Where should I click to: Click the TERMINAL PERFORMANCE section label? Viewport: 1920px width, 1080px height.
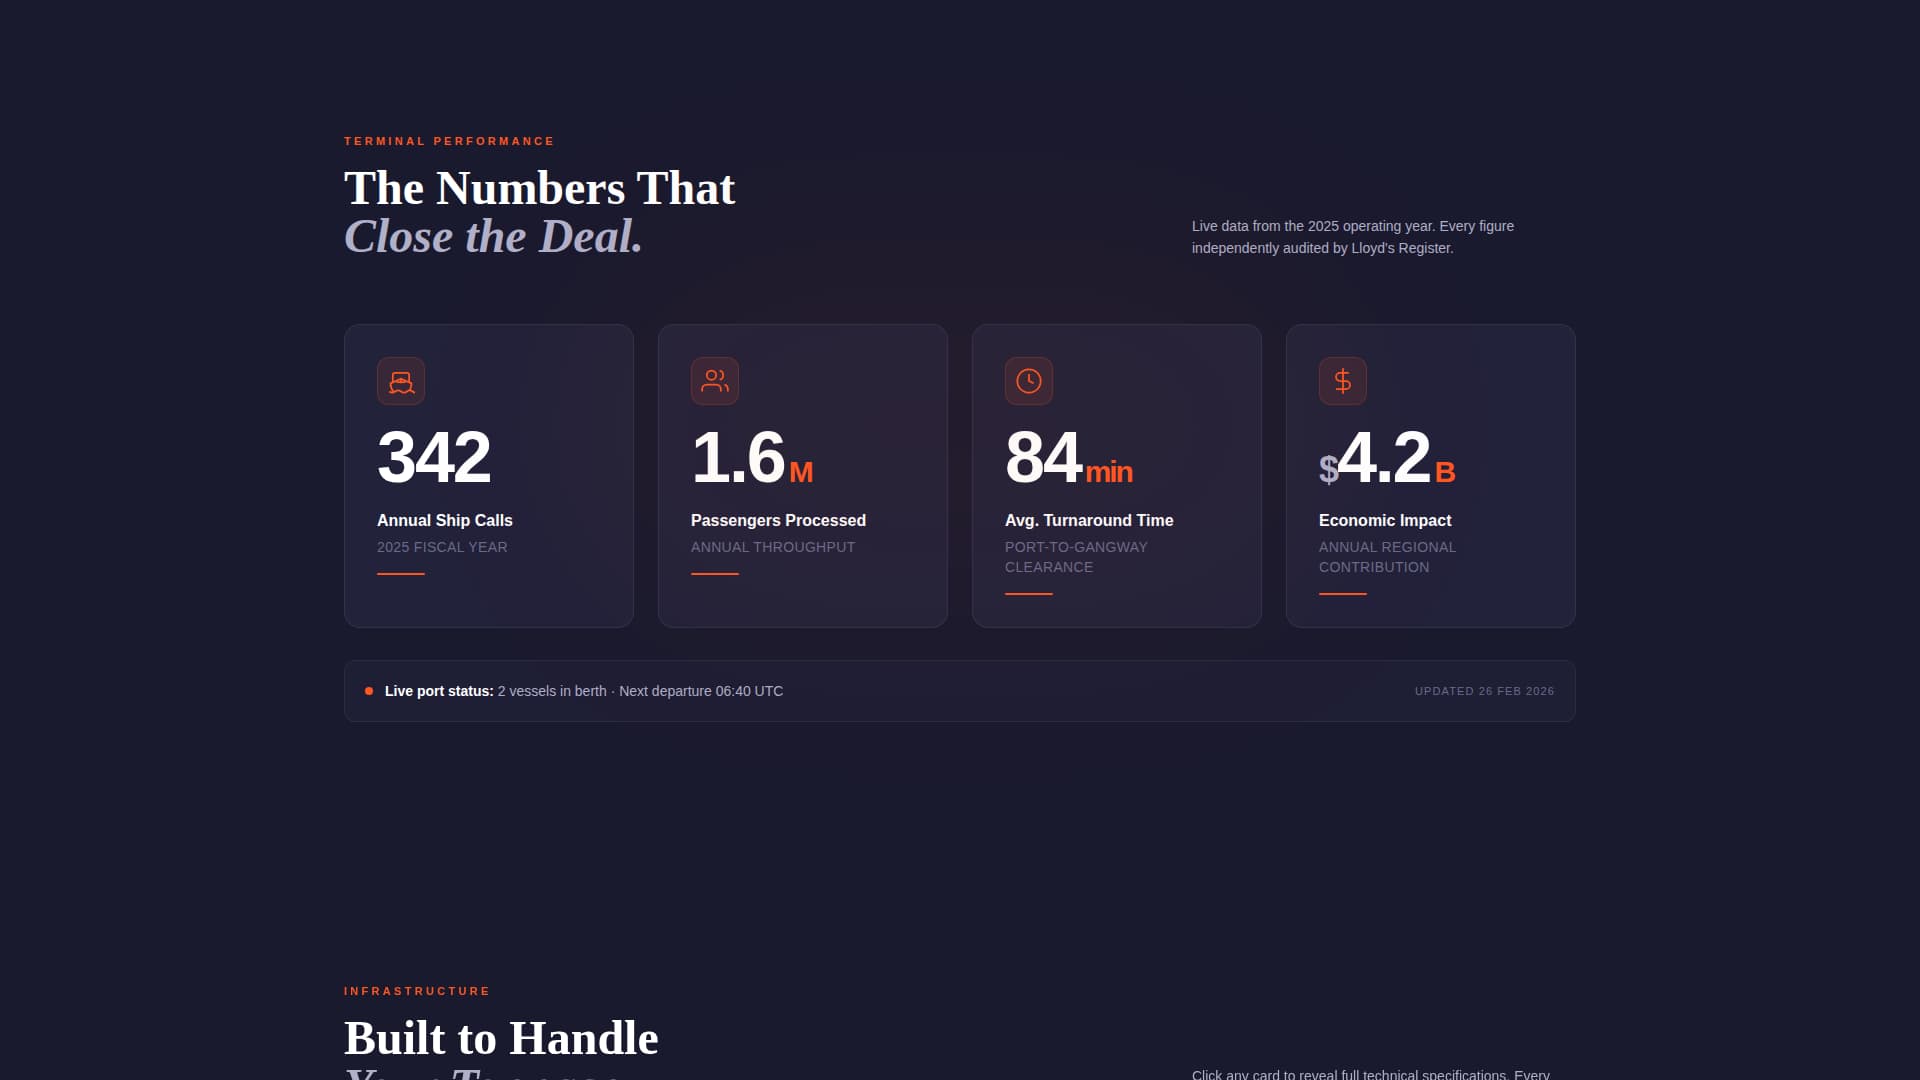click(x=448, y=141)
